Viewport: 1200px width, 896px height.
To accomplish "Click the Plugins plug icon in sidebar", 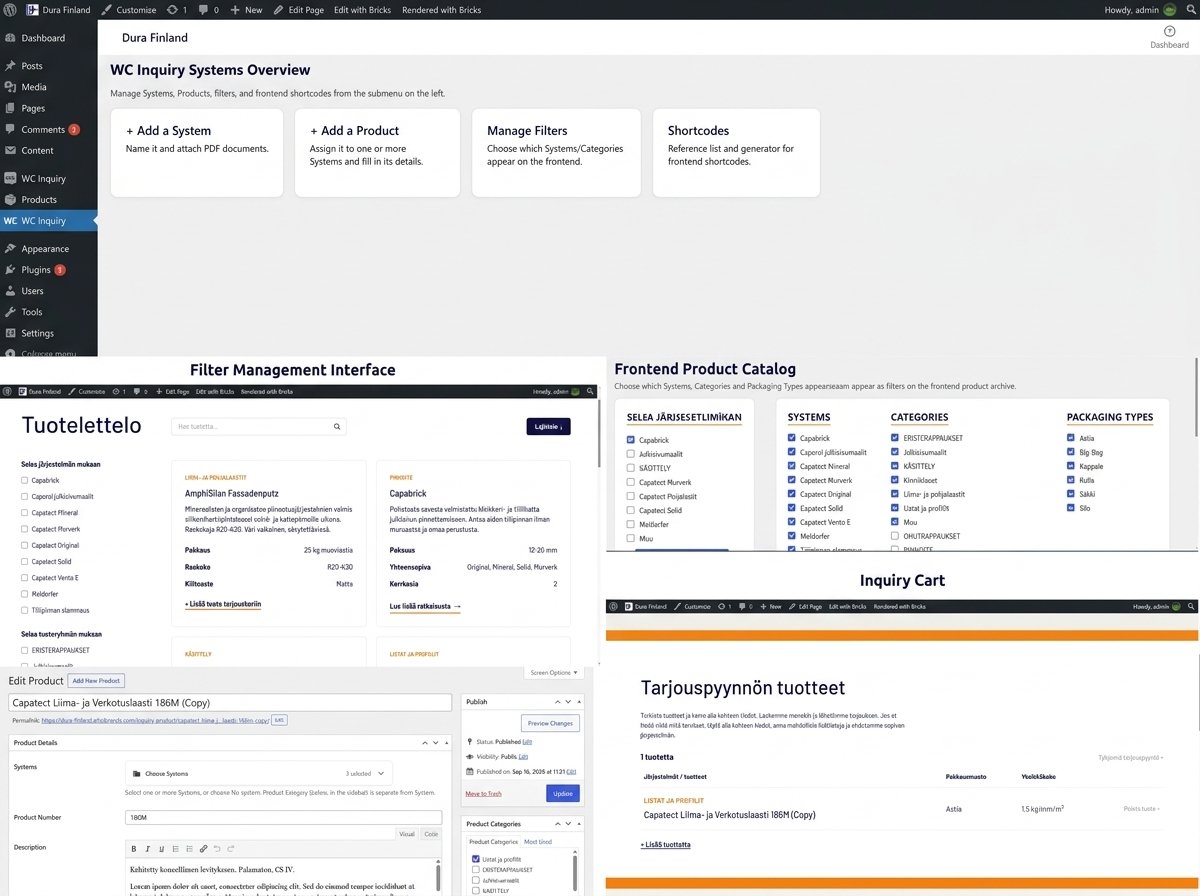I will tap(10, 270).
